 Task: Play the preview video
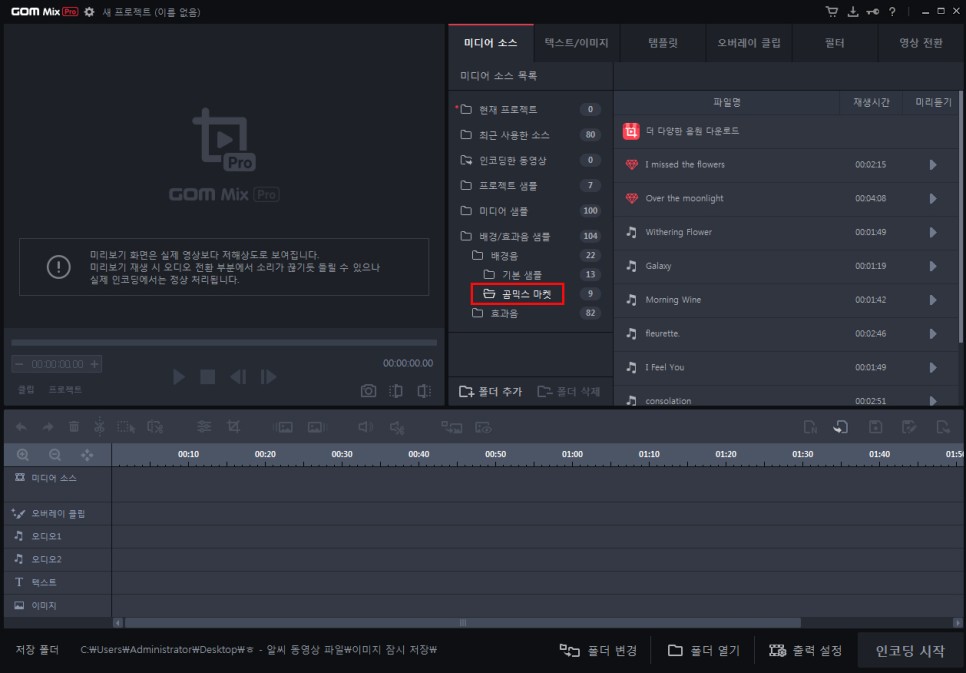[x=179, y=377]
